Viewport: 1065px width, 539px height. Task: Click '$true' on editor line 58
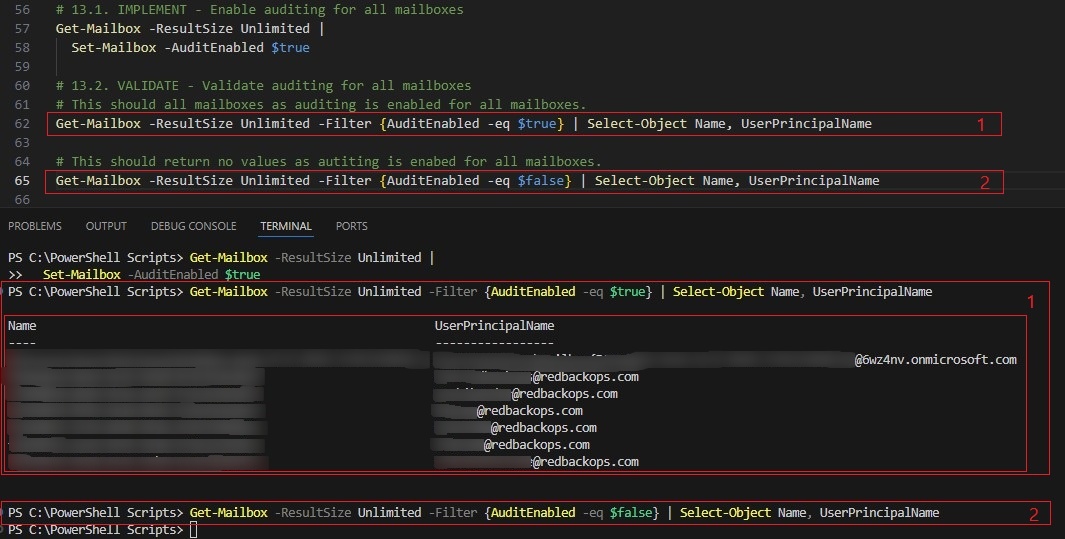tap(290, 48)
